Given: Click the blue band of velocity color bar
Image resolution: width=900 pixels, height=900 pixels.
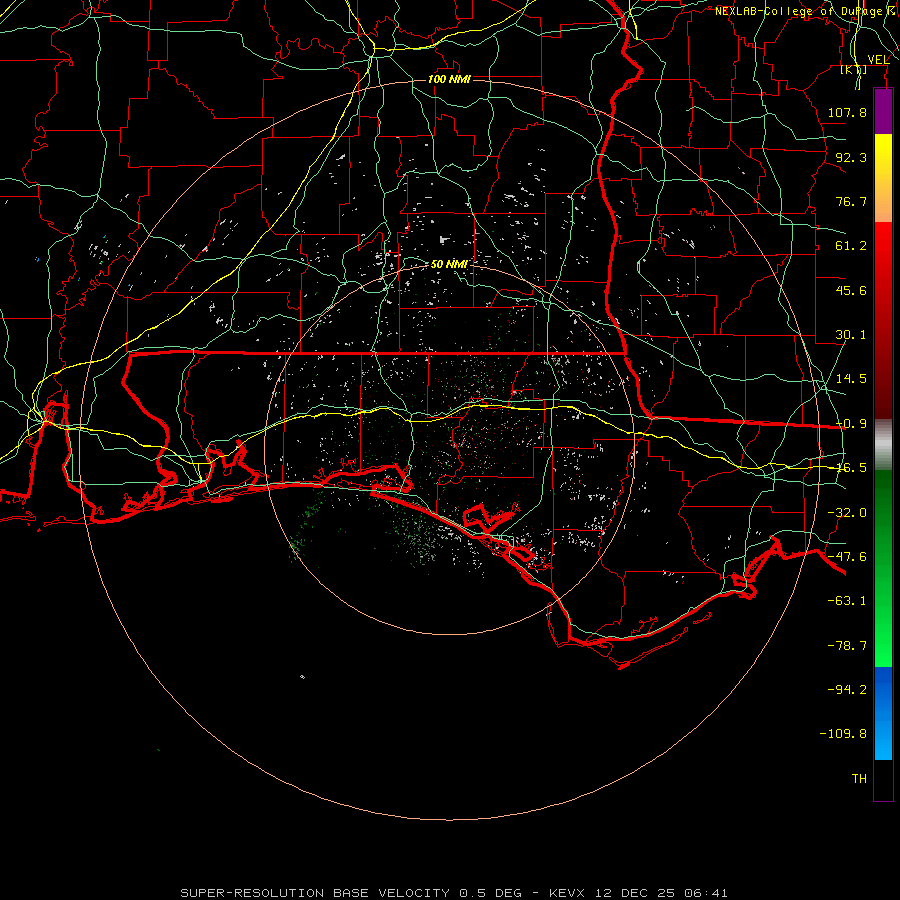Looking at the screenshot, I should [883, 713].
